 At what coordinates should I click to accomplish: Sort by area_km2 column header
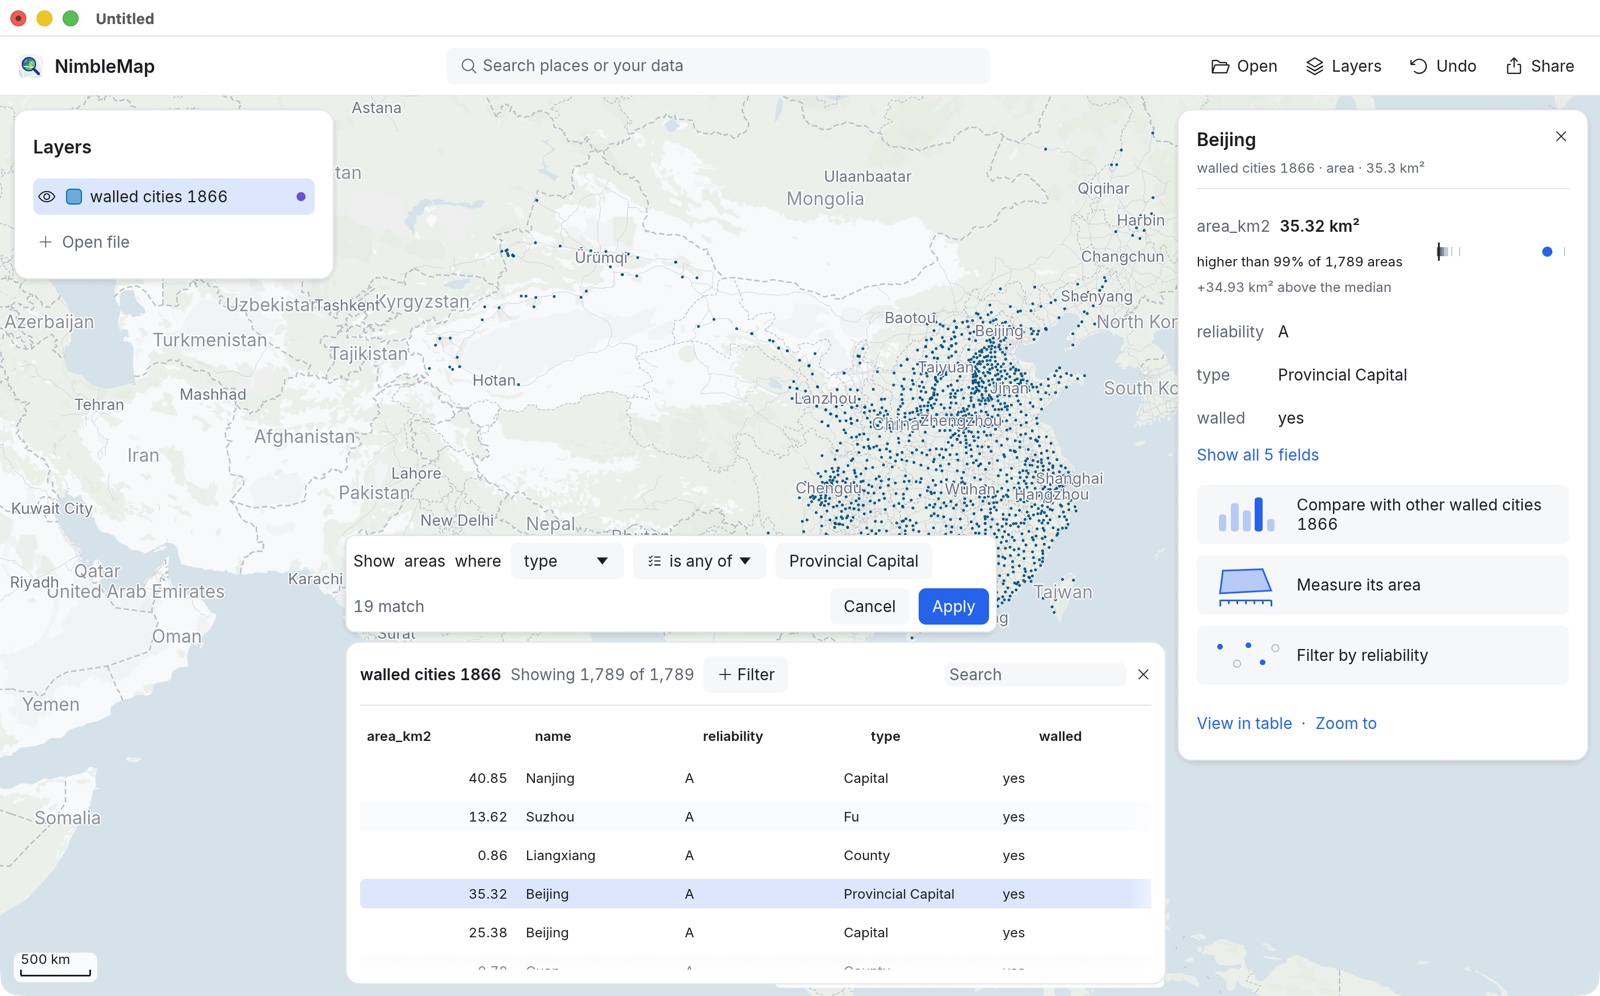pos(399,736)
